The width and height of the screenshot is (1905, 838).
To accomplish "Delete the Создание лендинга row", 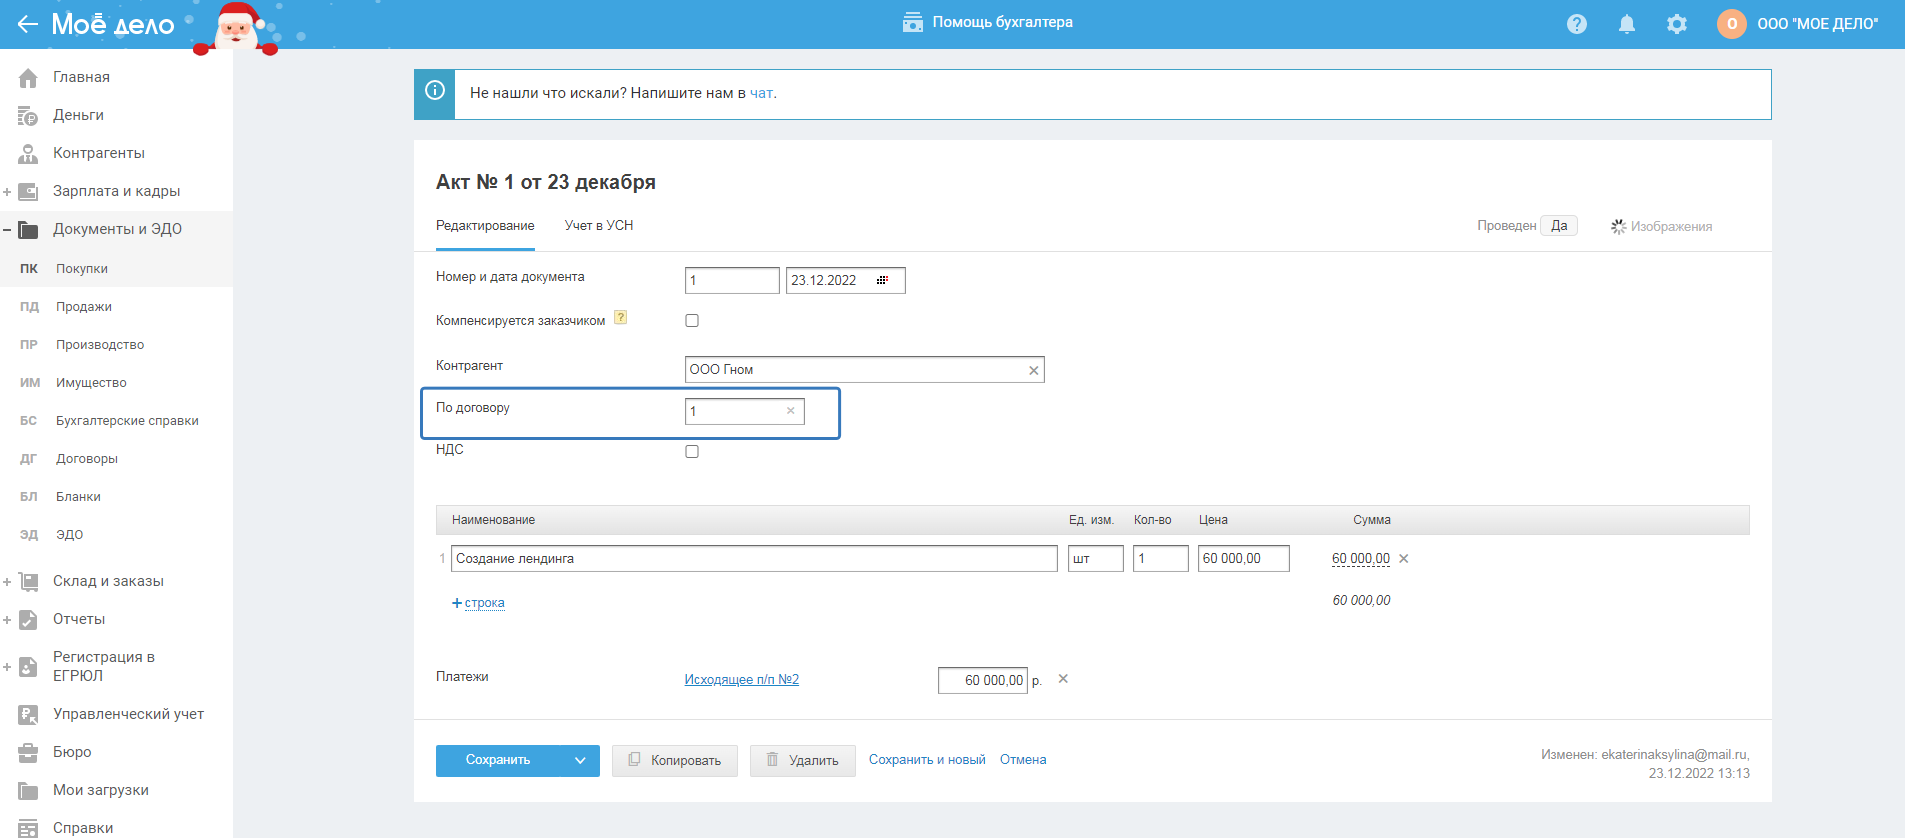I will click(1404, 559).
